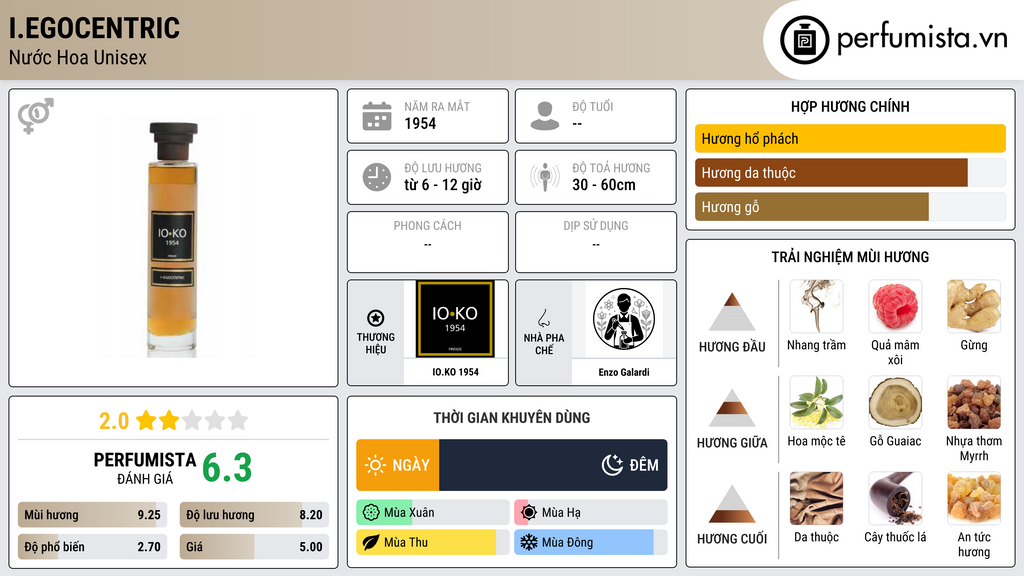Click the flower icon for Mùa Xuân

[x=371, y=513]
